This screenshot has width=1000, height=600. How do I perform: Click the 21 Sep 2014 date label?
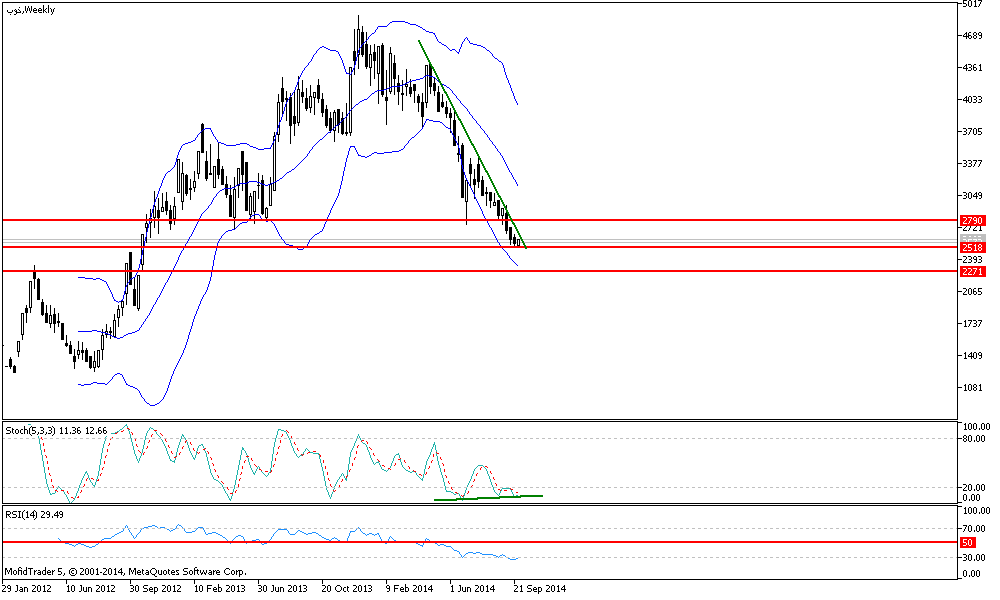pyautogui.click(x=540, y=589)
